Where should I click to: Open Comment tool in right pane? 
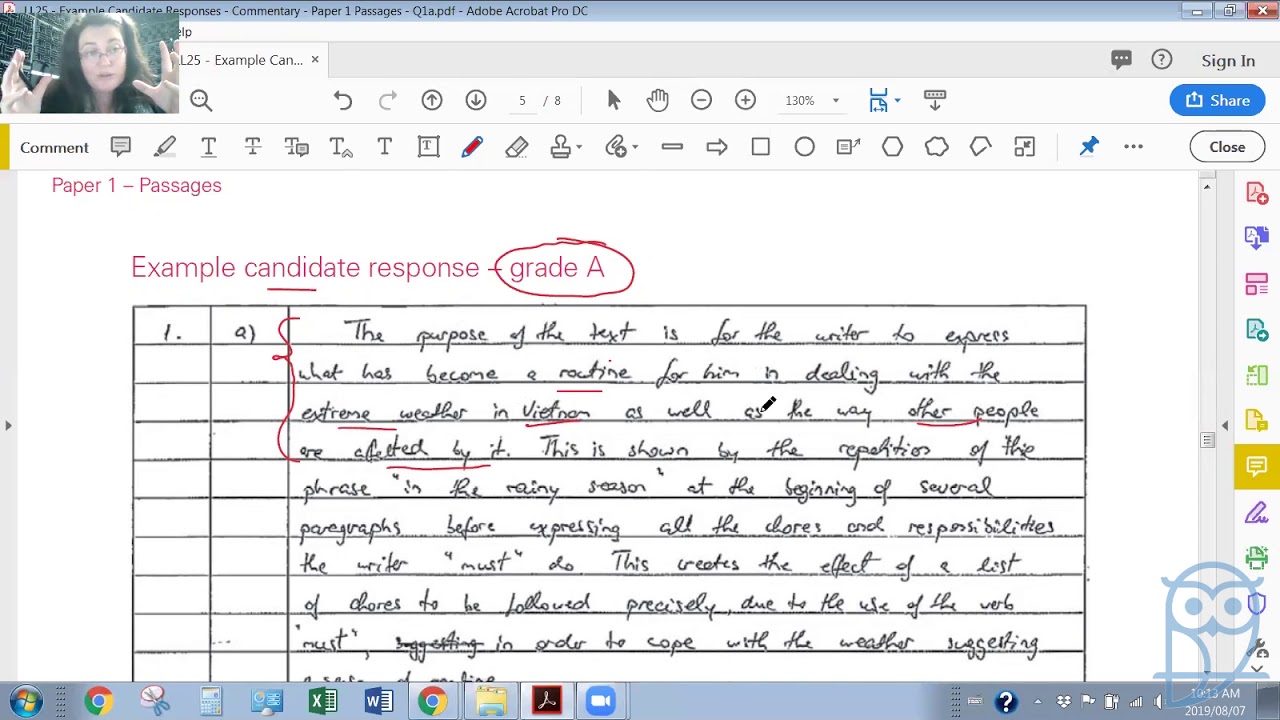(1257, 467)
